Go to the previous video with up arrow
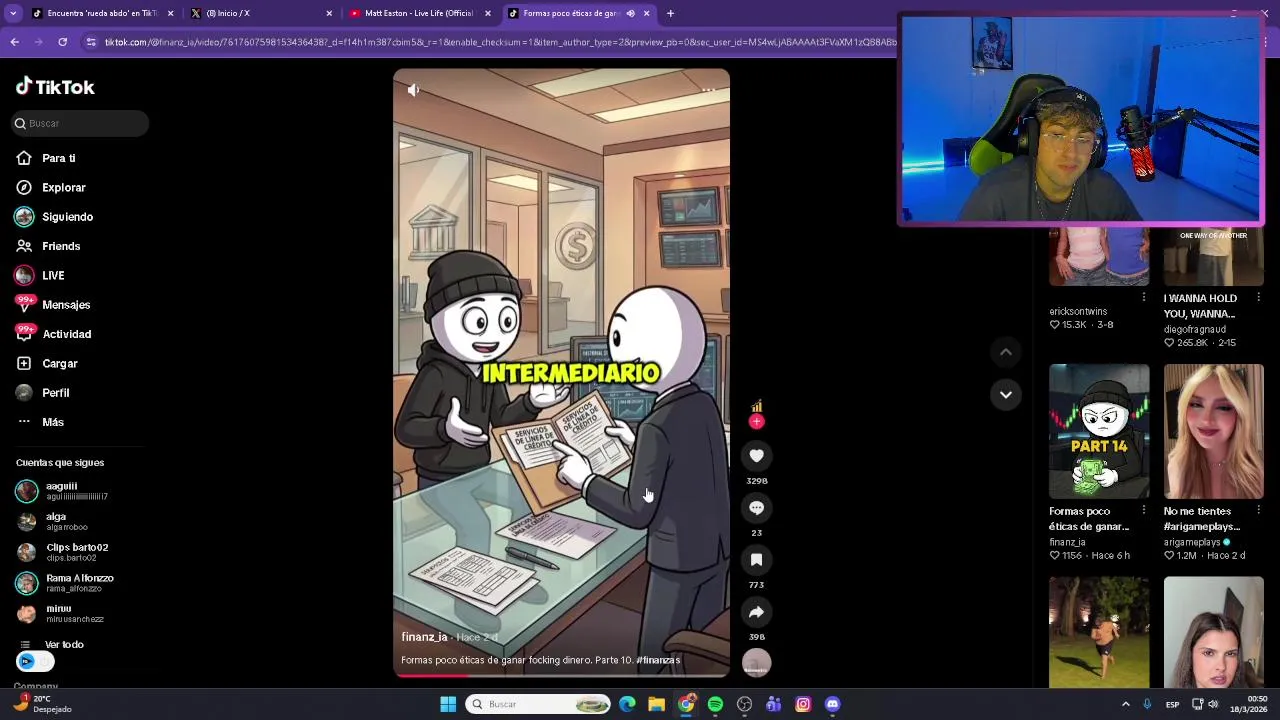This screenshot has height=720, width=1280. pyautogui.click(x=1006, y=352)
